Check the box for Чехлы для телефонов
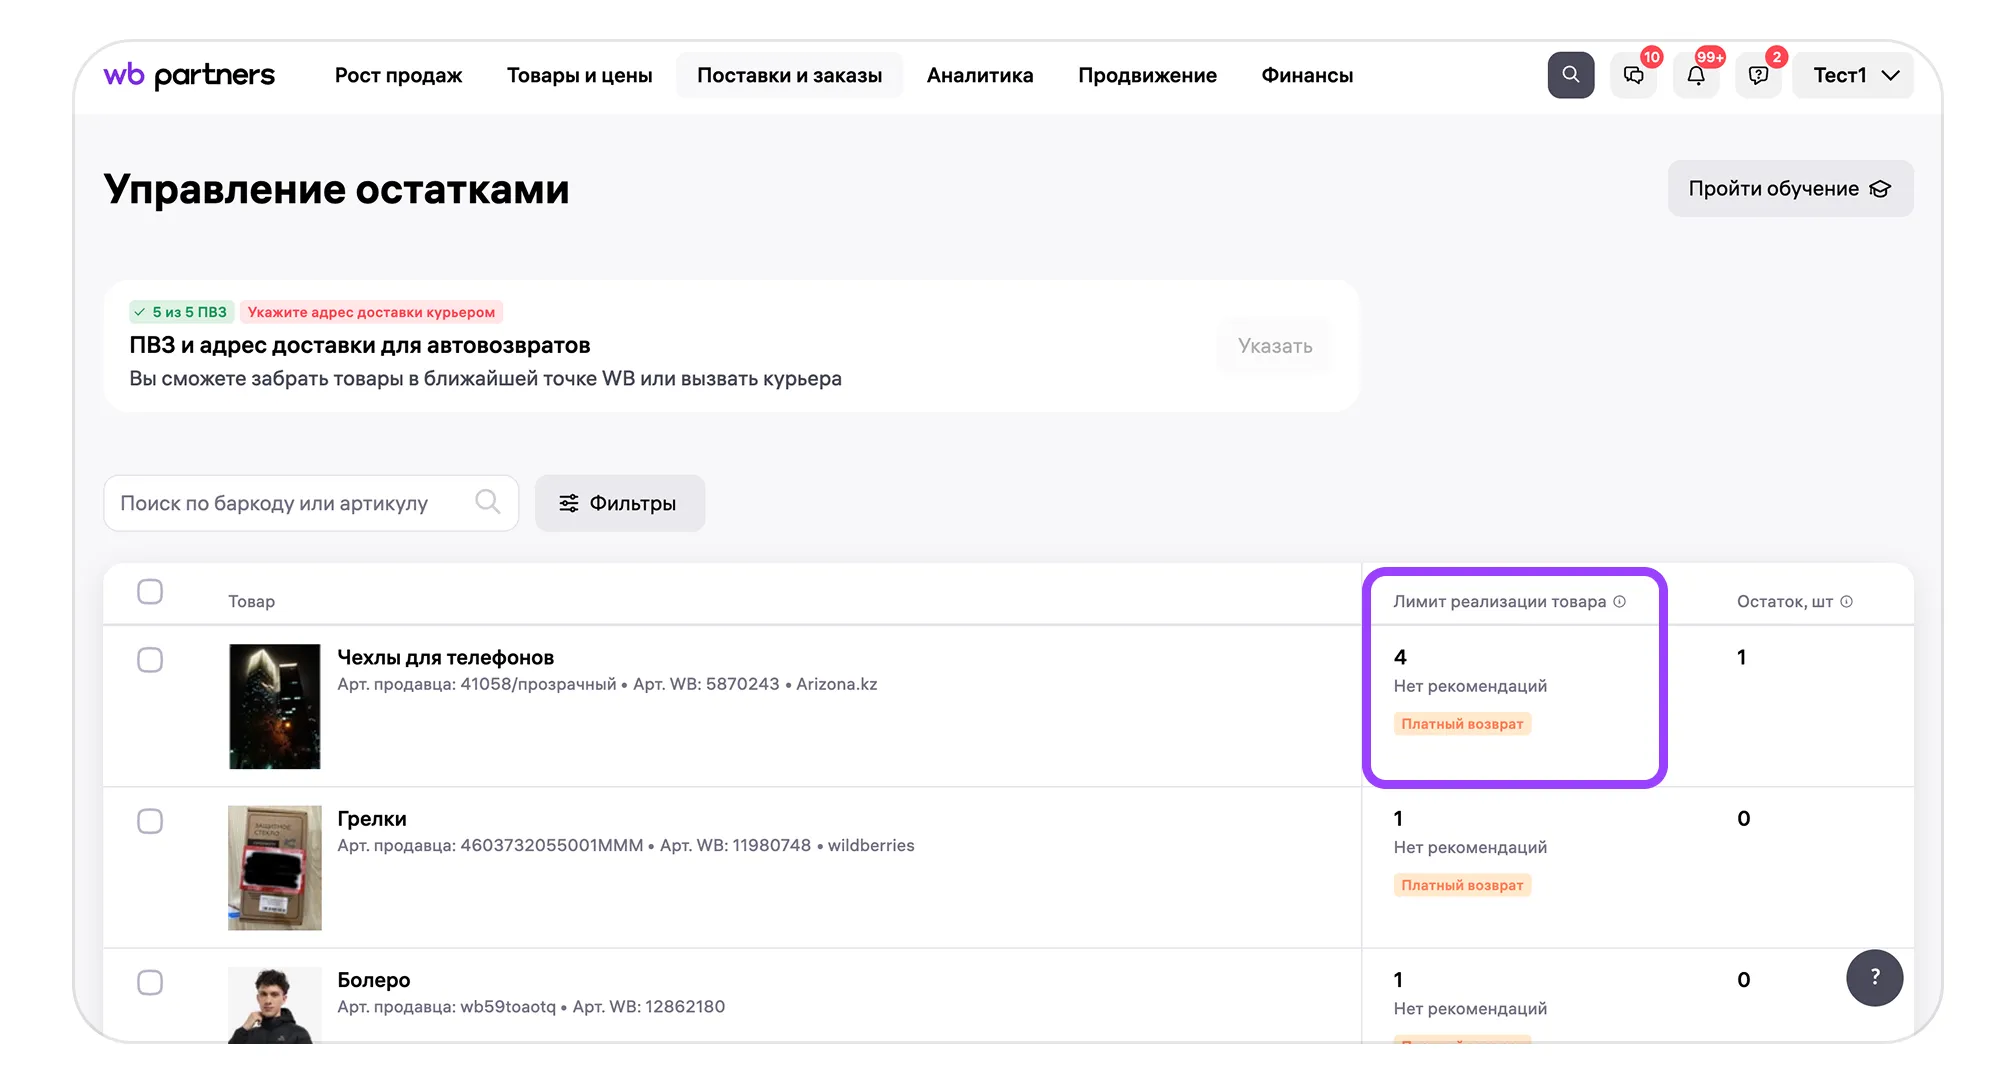Viewport: 2016px width, 1080px height. tap(150, 660)
